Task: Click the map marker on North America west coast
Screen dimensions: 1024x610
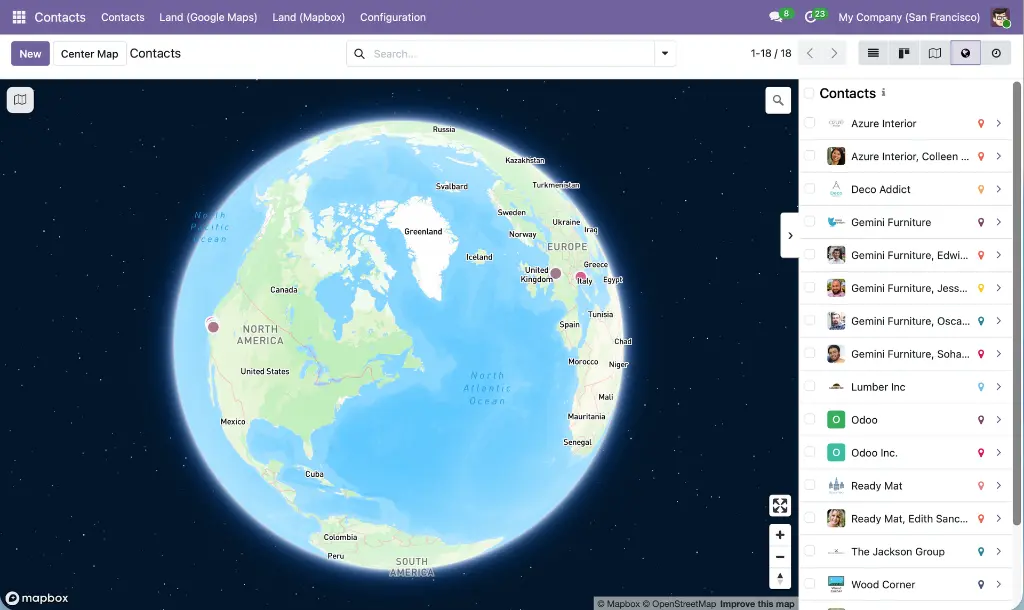Action: (x=212, y=325)
